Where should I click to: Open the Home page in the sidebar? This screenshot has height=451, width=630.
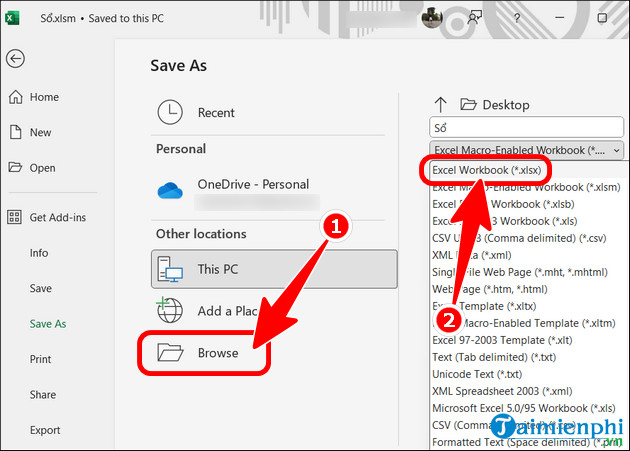click(x=44, y=97)
